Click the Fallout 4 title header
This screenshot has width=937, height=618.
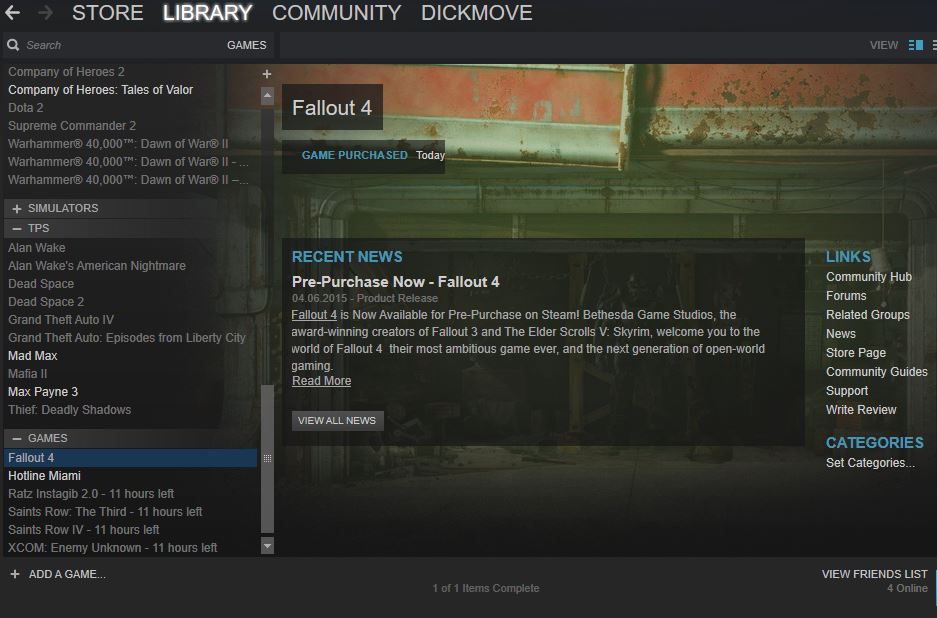332,108
